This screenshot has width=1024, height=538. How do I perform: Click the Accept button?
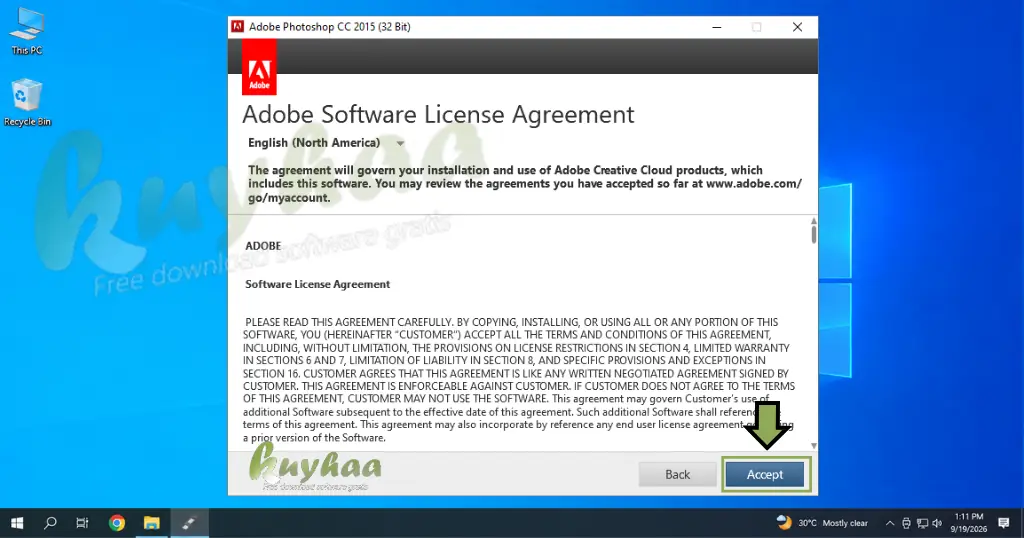(x=765, y=475)
